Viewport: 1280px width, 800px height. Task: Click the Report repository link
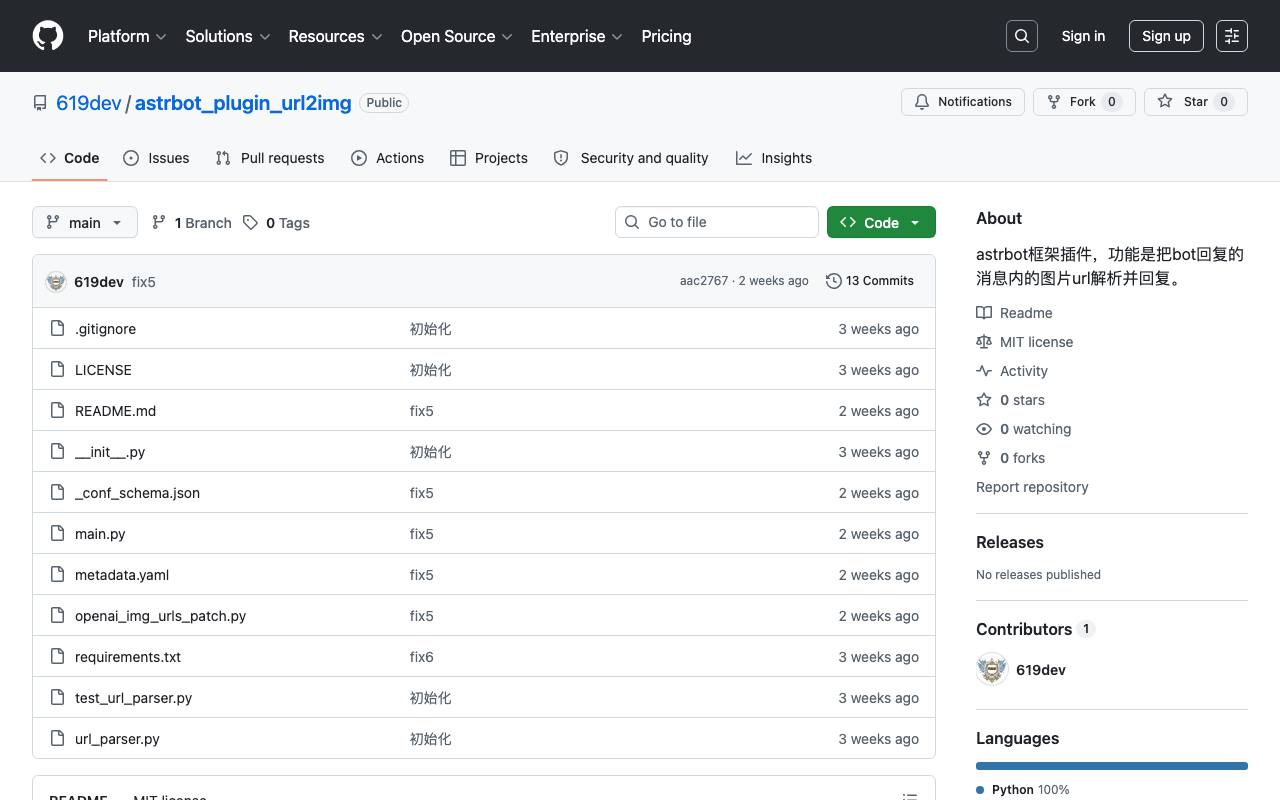(1032, 487)
